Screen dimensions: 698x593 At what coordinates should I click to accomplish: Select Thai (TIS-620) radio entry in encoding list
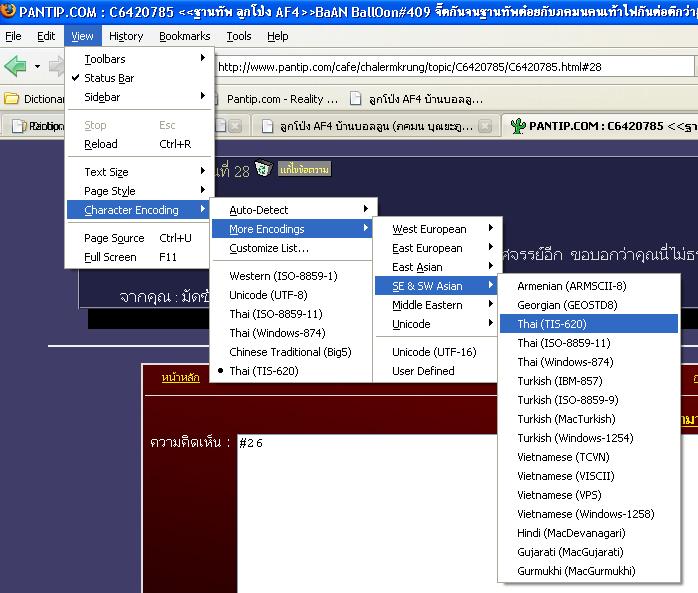291,371
